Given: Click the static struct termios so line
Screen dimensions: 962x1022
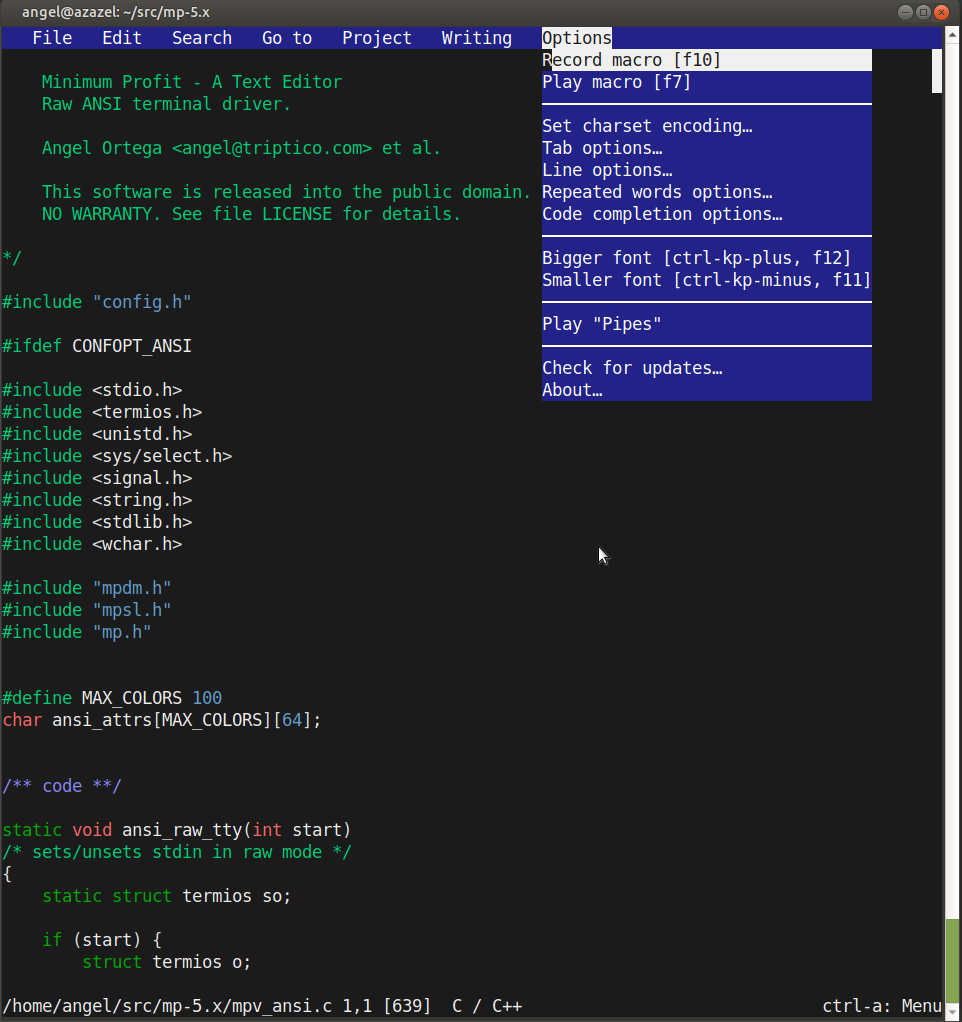Looking at the screenshot, I should coord(167,896).
